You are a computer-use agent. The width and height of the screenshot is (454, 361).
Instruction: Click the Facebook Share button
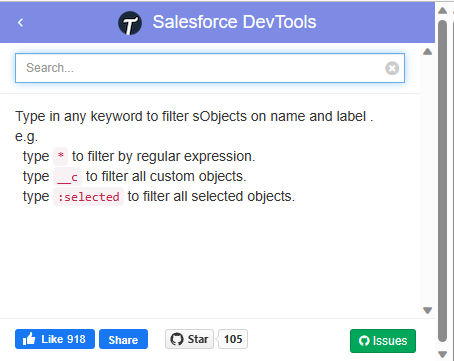(123, 339)
